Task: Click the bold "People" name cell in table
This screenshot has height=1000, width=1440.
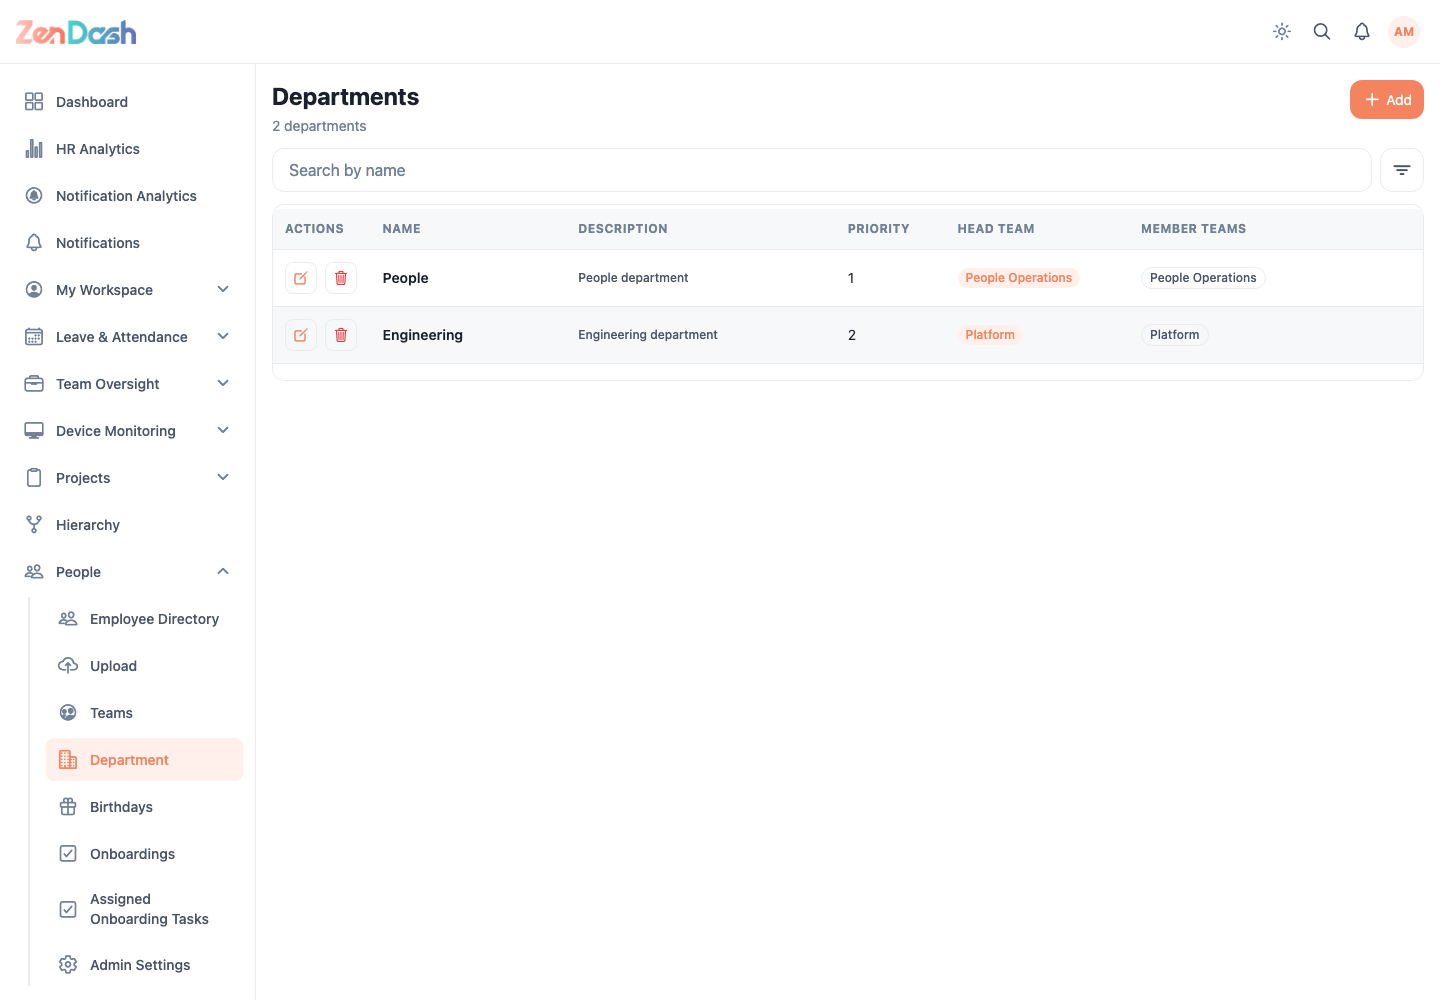Action: (405, 278)
